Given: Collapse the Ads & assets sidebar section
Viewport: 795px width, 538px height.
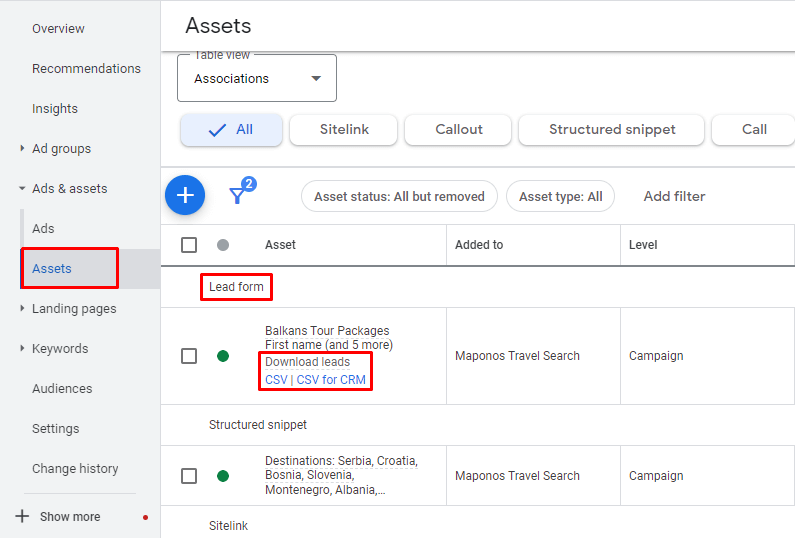Looking at the screenshot, I should [x=22, y=188].
